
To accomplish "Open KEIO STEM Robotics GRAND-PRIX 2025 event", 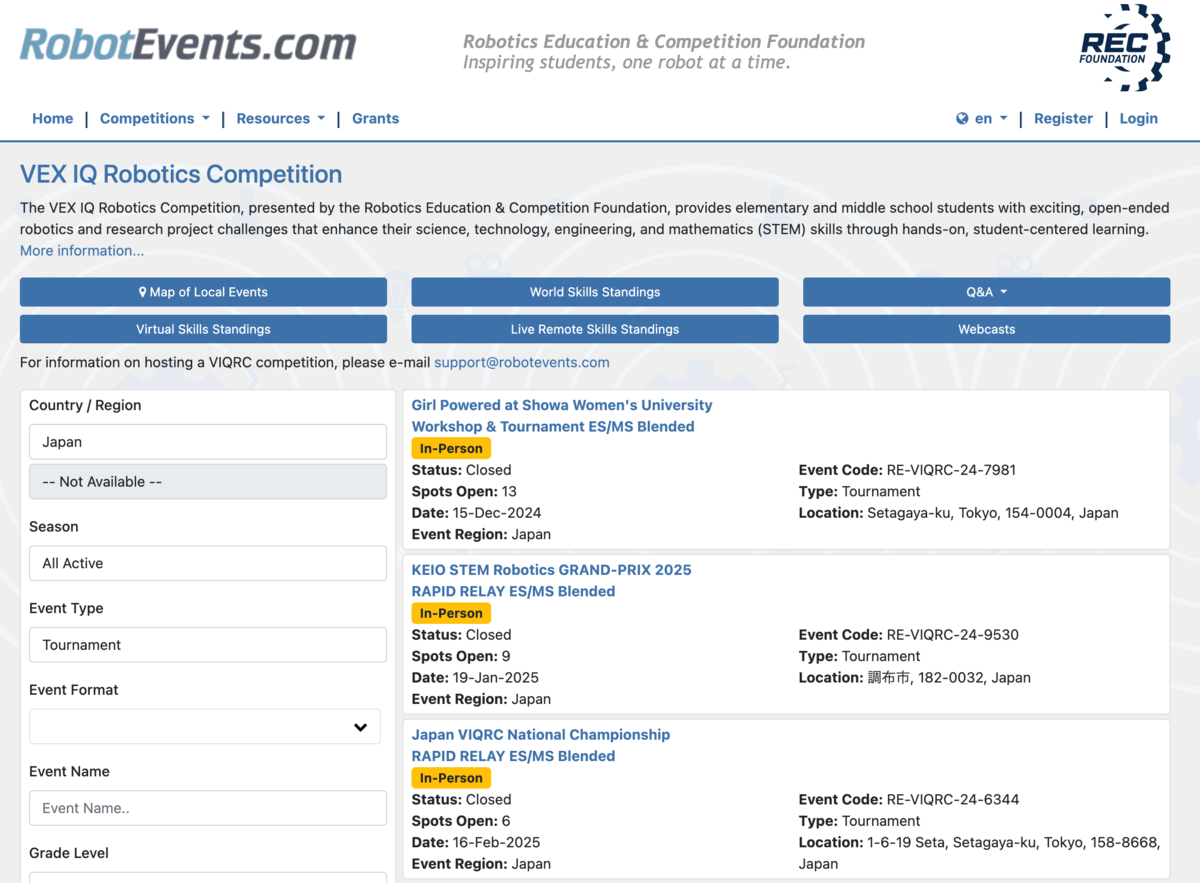I will (x=551, y=570).
